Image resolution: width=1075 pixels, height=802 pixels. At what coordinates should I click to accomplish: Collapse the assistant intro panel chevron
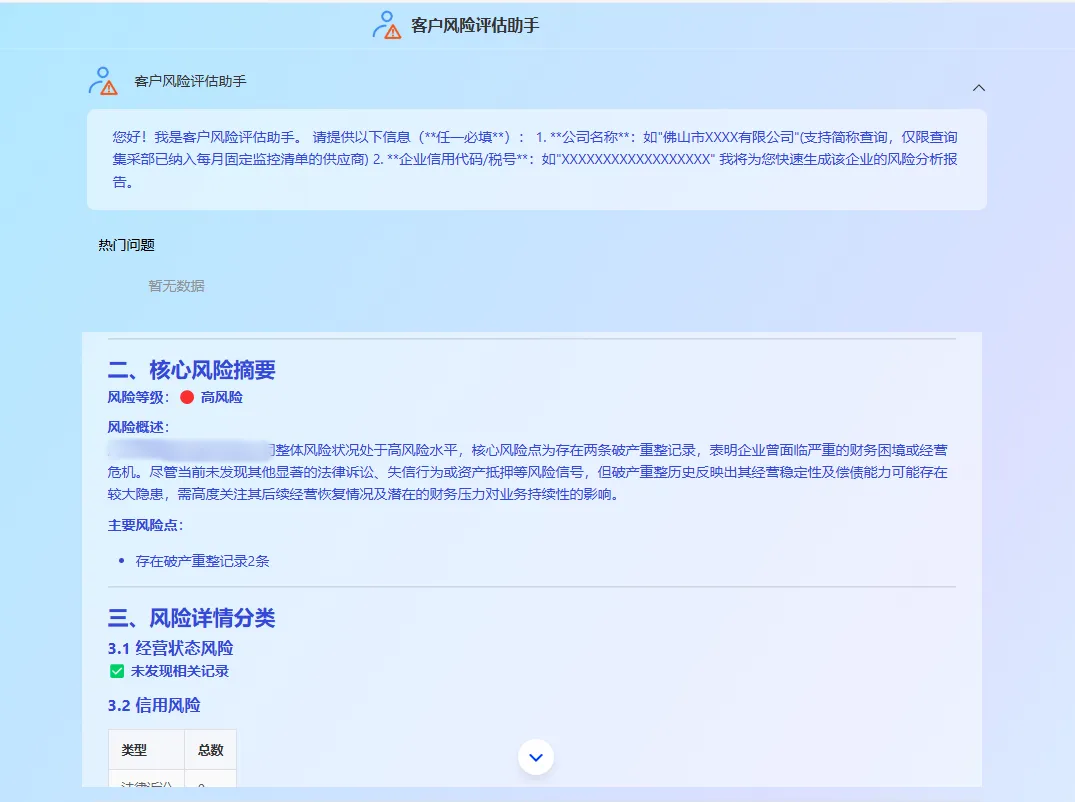[x=978, y=88]
